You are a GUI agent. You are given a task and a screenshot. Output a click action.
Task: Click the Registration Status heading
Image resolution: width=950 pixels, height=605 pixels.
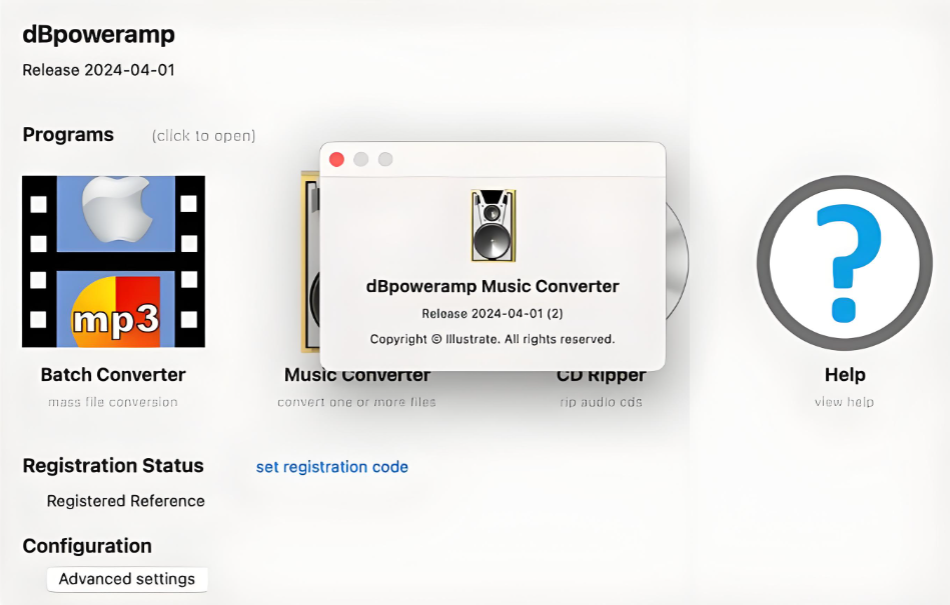(113, 466)
